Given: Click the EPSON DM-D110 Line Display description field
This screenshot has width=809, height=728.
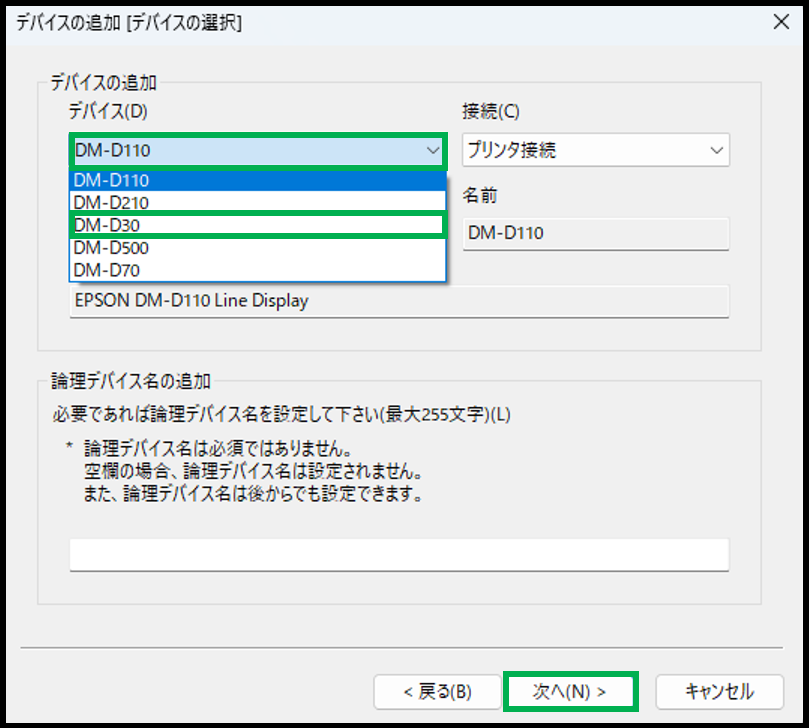Looking at the screenshot, I should coord(399,301).
